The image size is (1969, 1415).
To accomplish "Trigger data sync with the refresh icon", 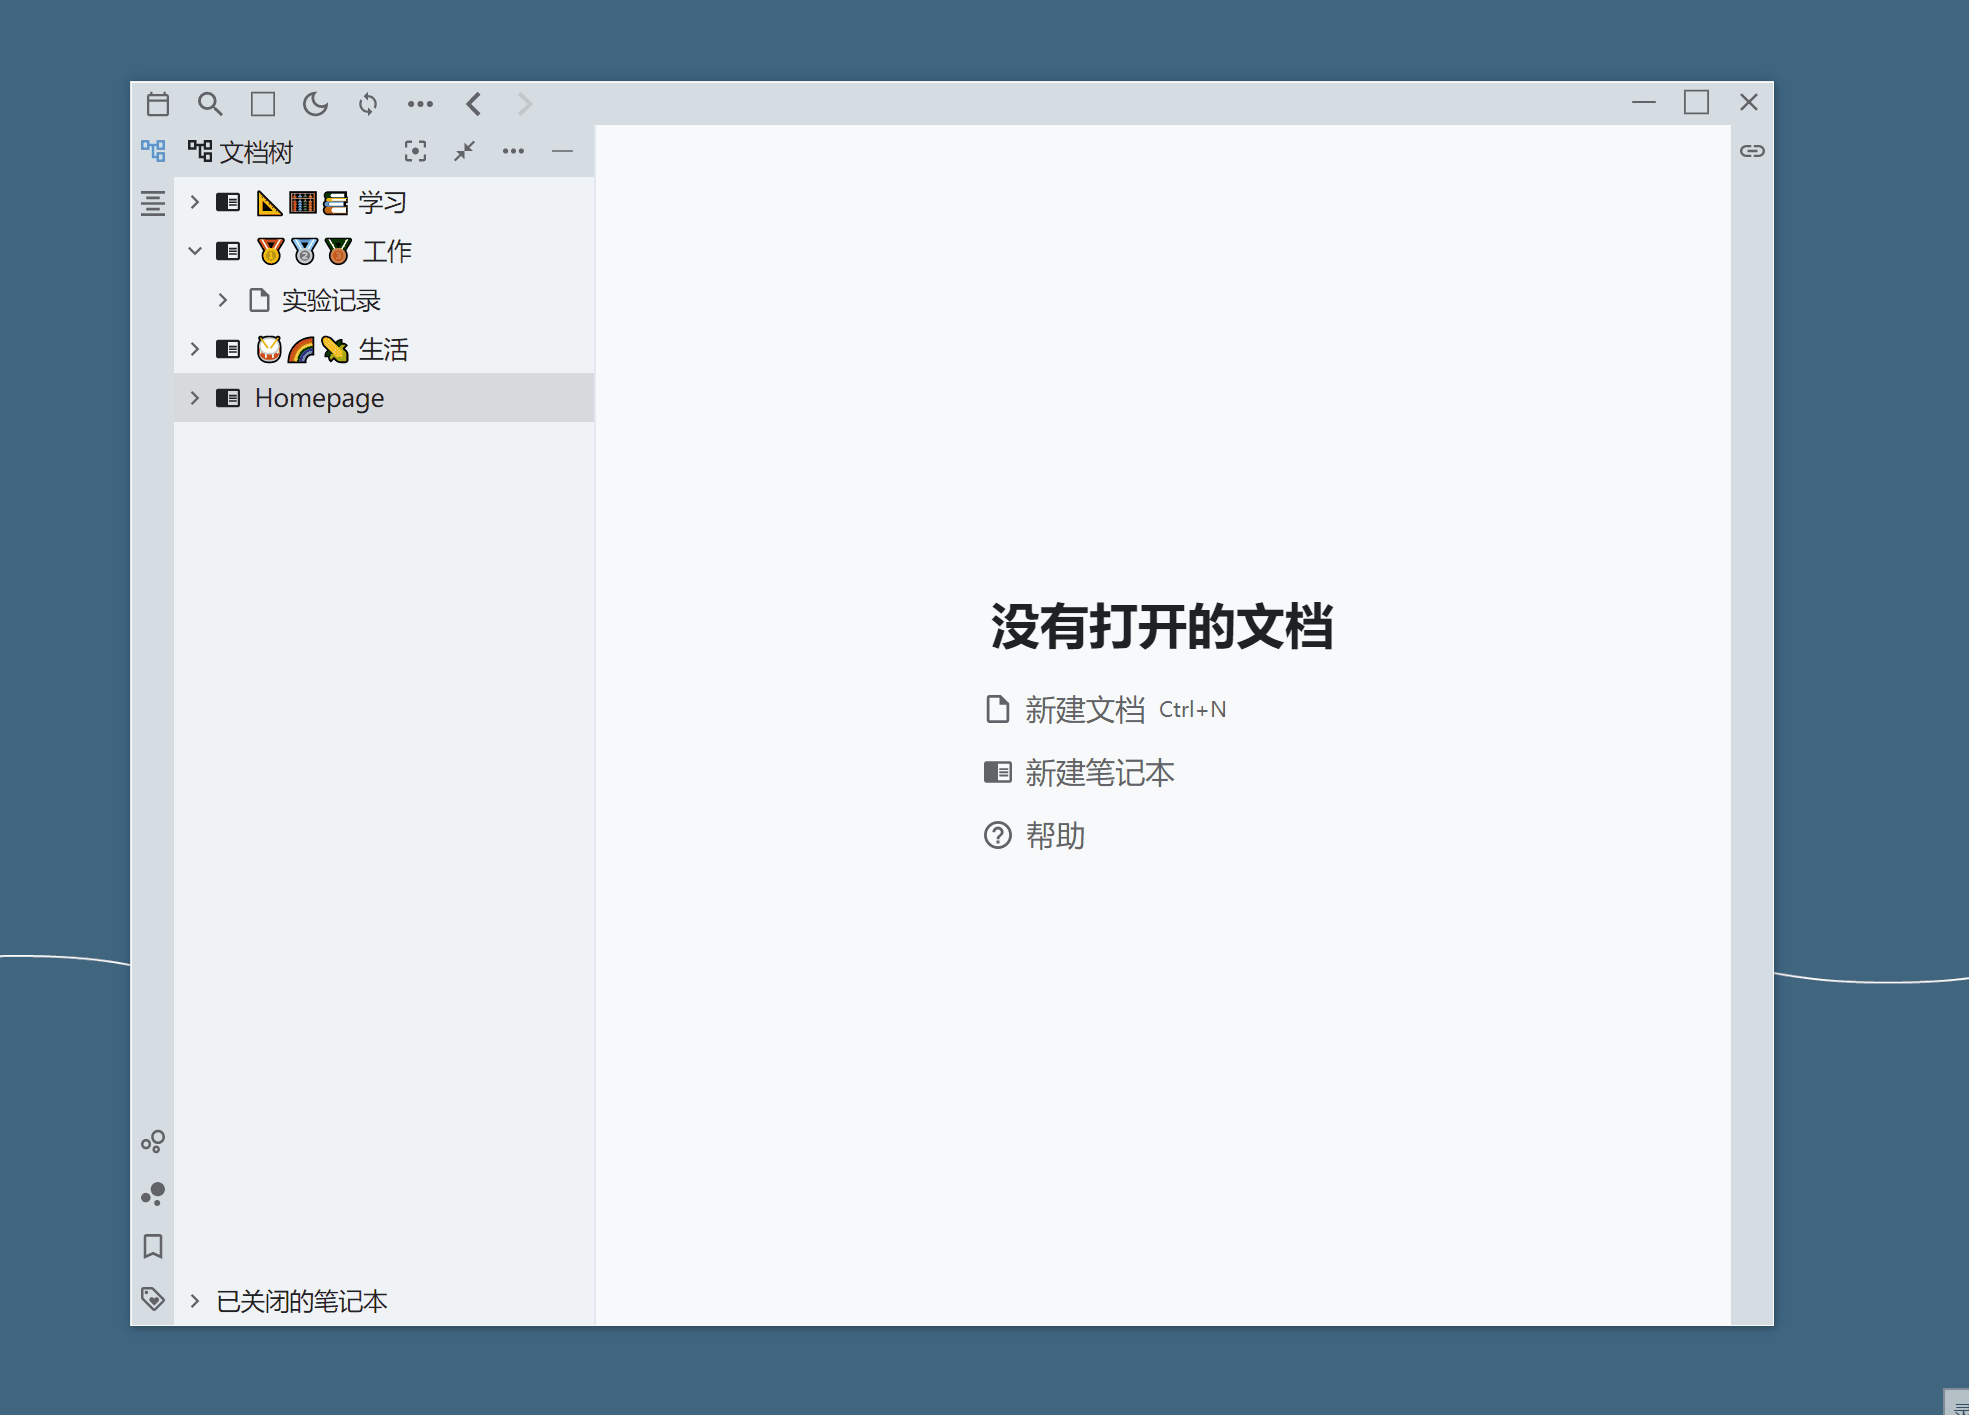I will coord(368,103).
